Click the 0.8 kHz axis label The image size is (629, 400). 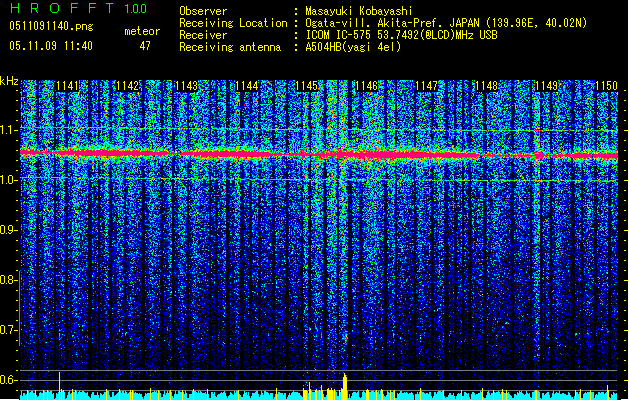coord(8,280)
